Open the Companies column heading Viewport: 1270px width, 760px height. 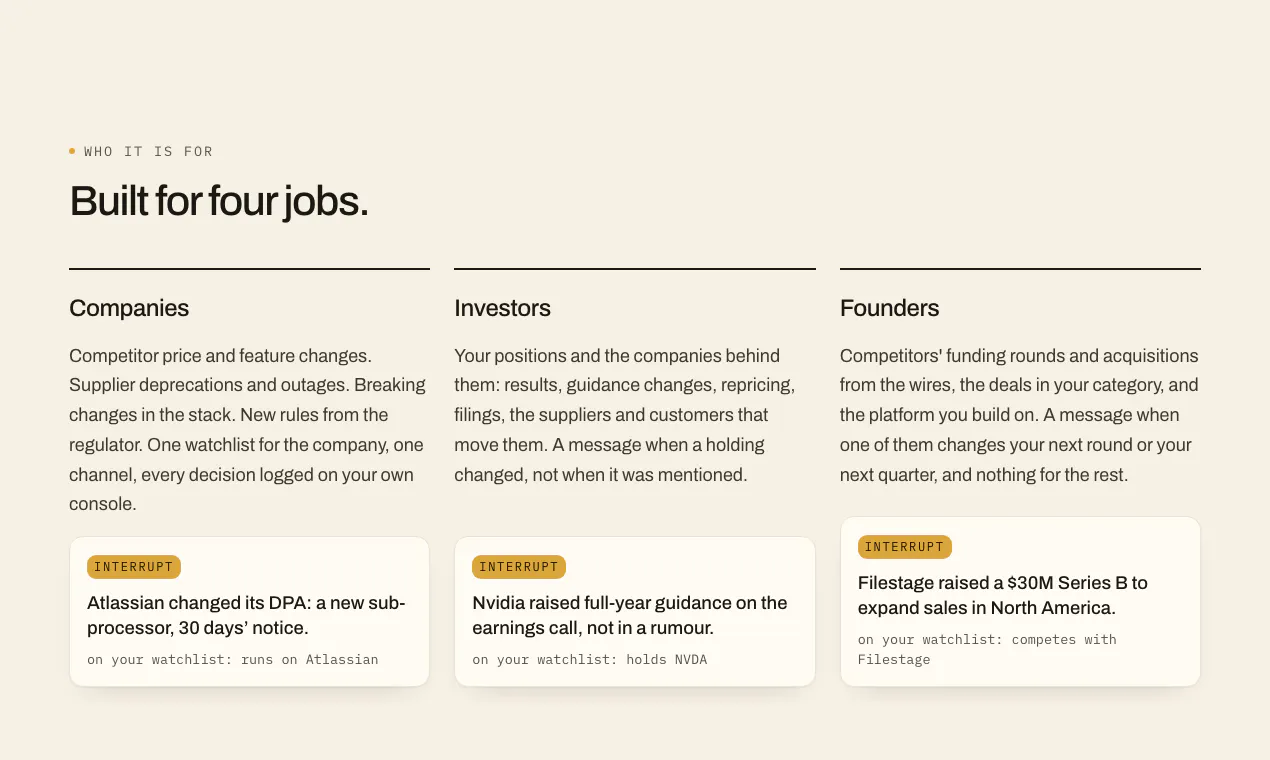[x=129, y=308]
